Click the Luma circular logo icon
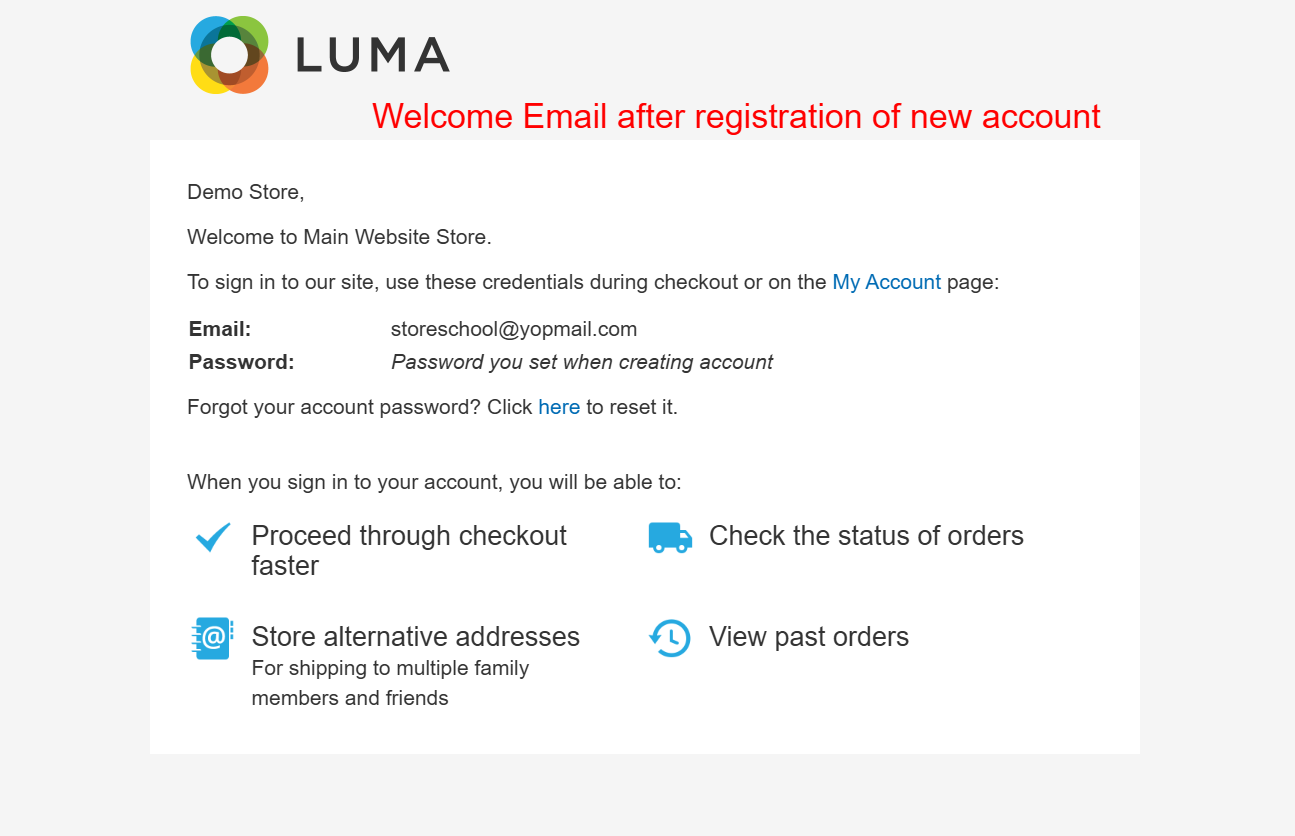 coord(229,55)
